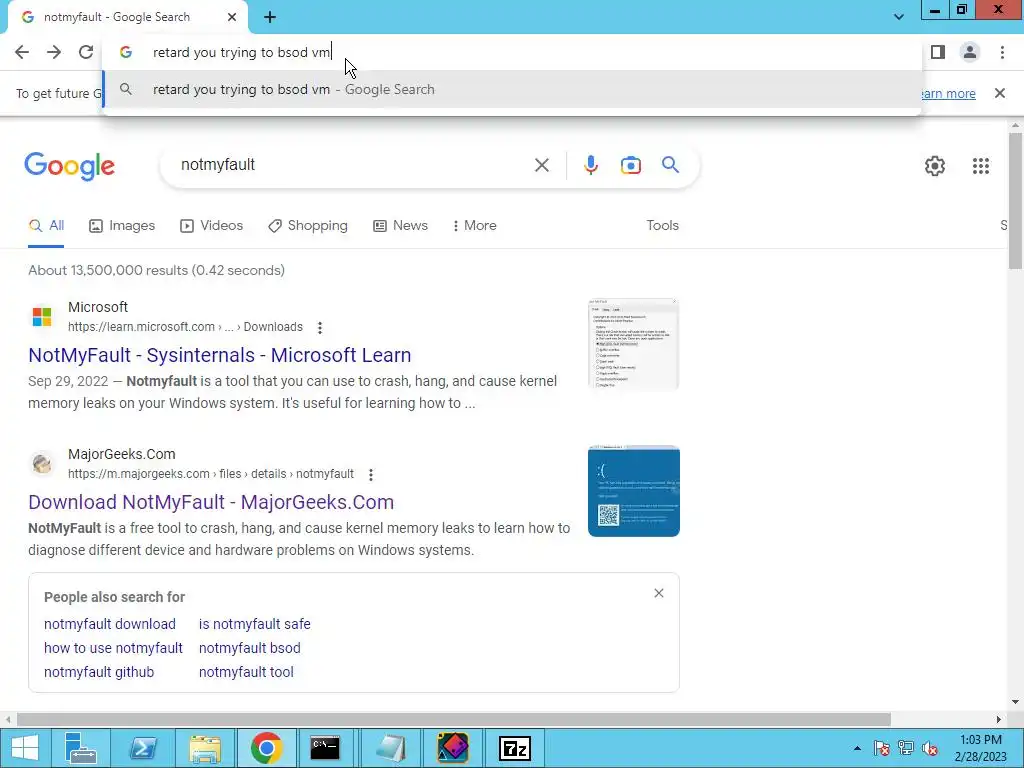Open the NotMyFault dialog thumbnail image

633,344
